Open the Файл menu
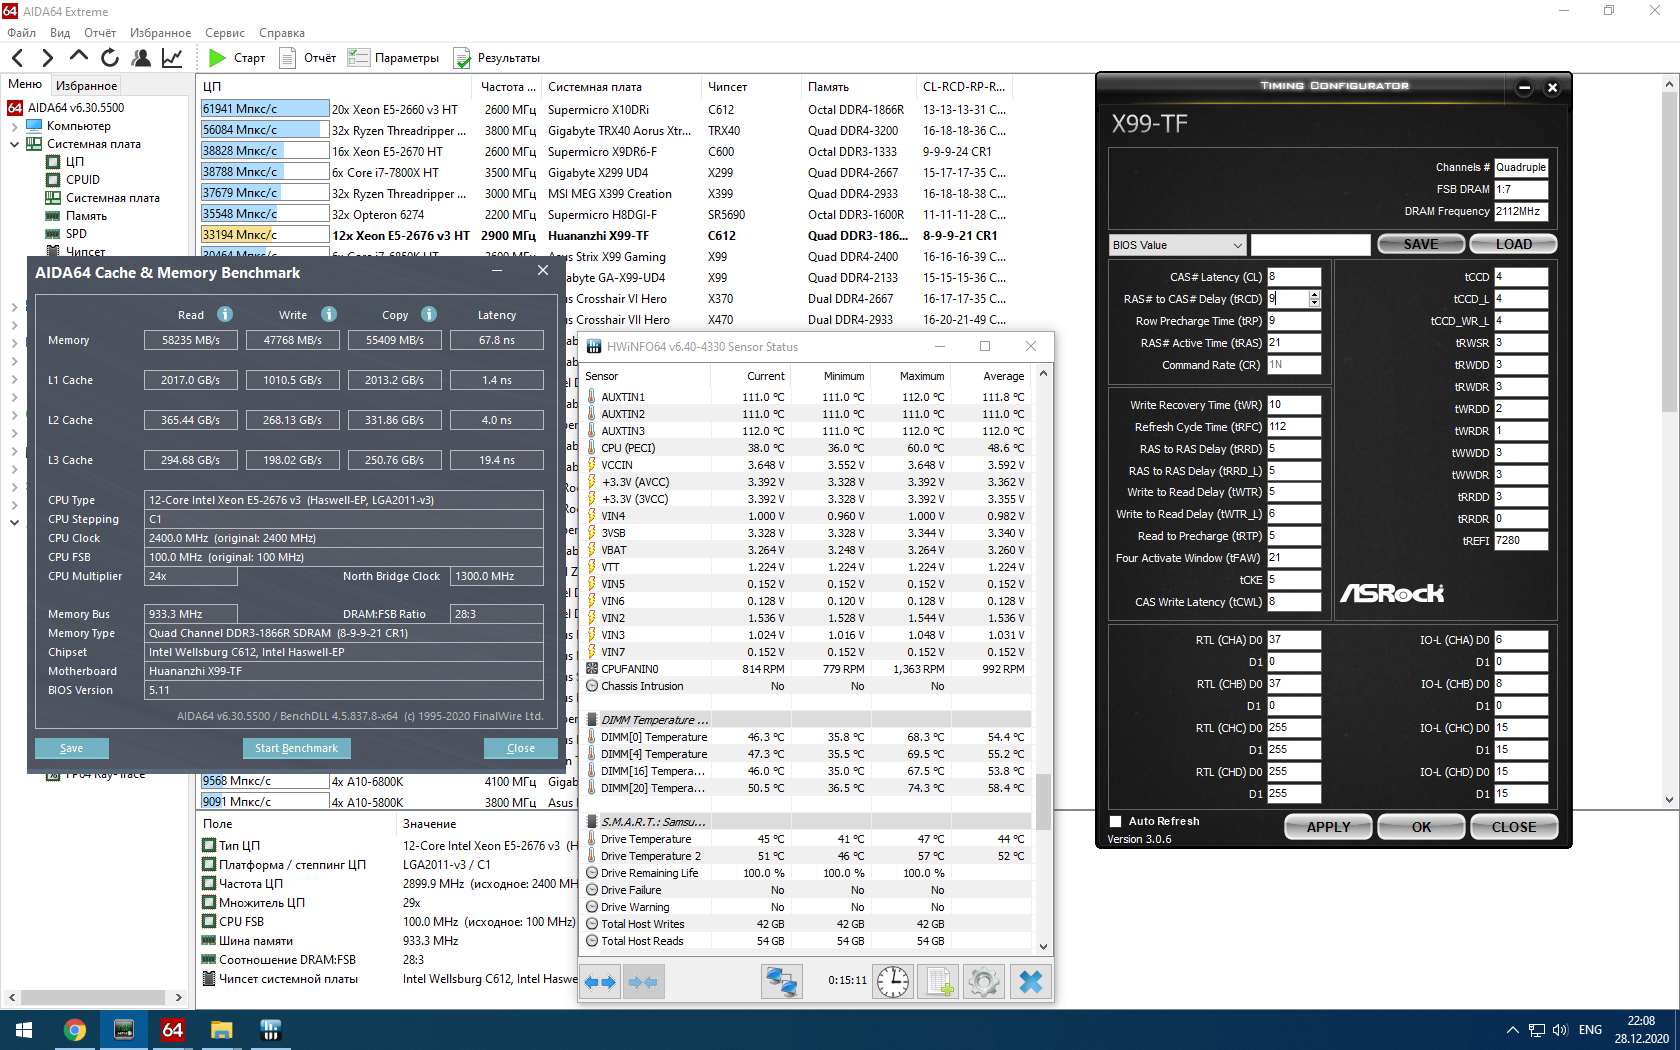Image resolution: width=1680 pixels, height=1050 pixels. 21,33
